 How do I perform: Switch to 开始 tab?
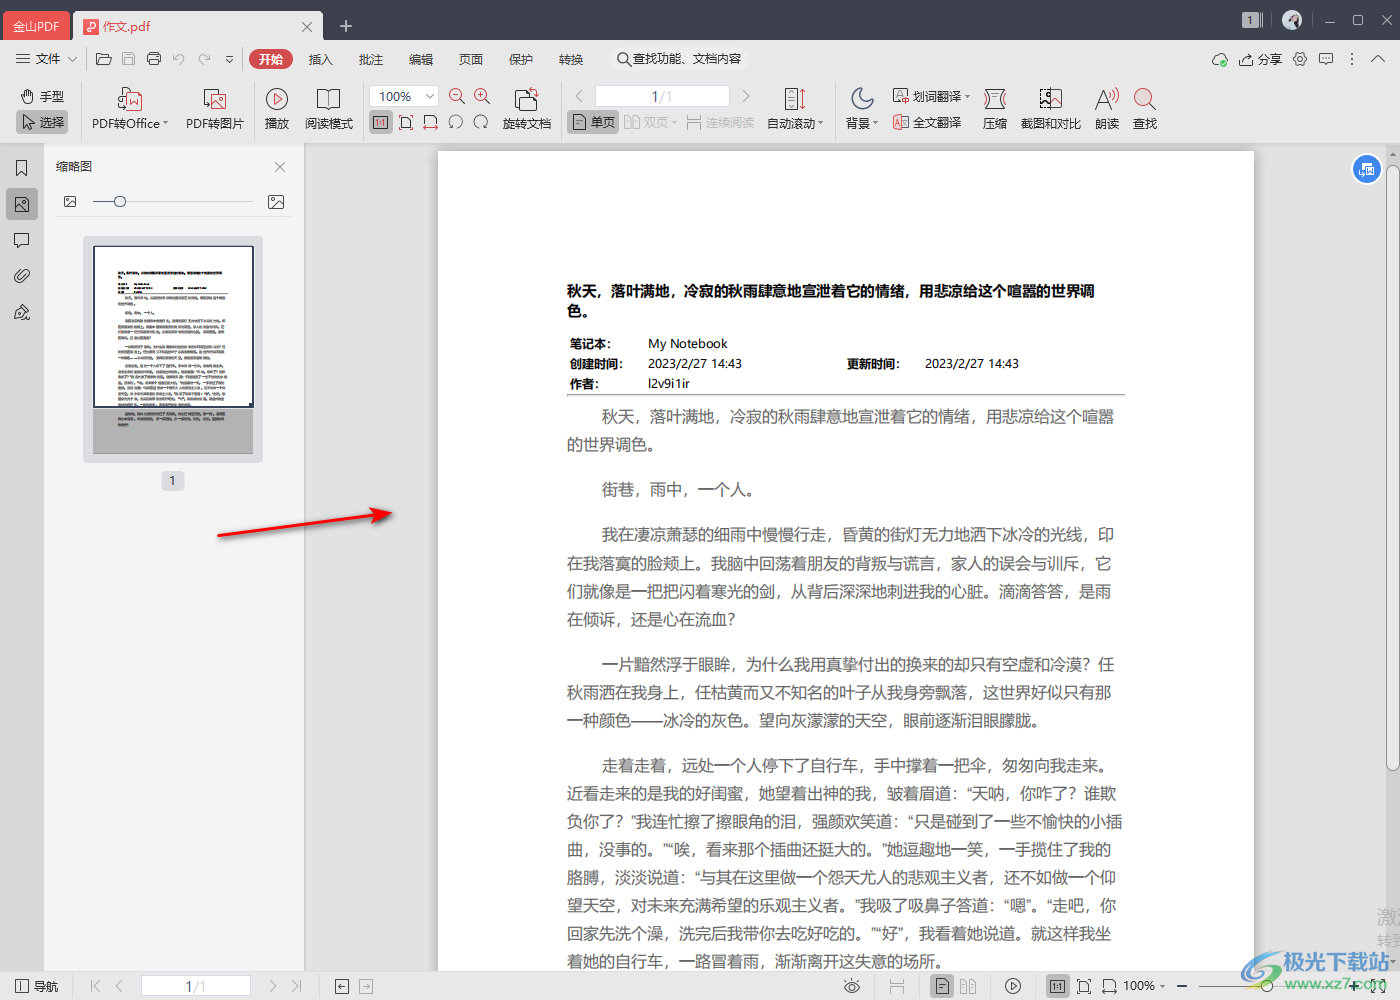point(271,59)
